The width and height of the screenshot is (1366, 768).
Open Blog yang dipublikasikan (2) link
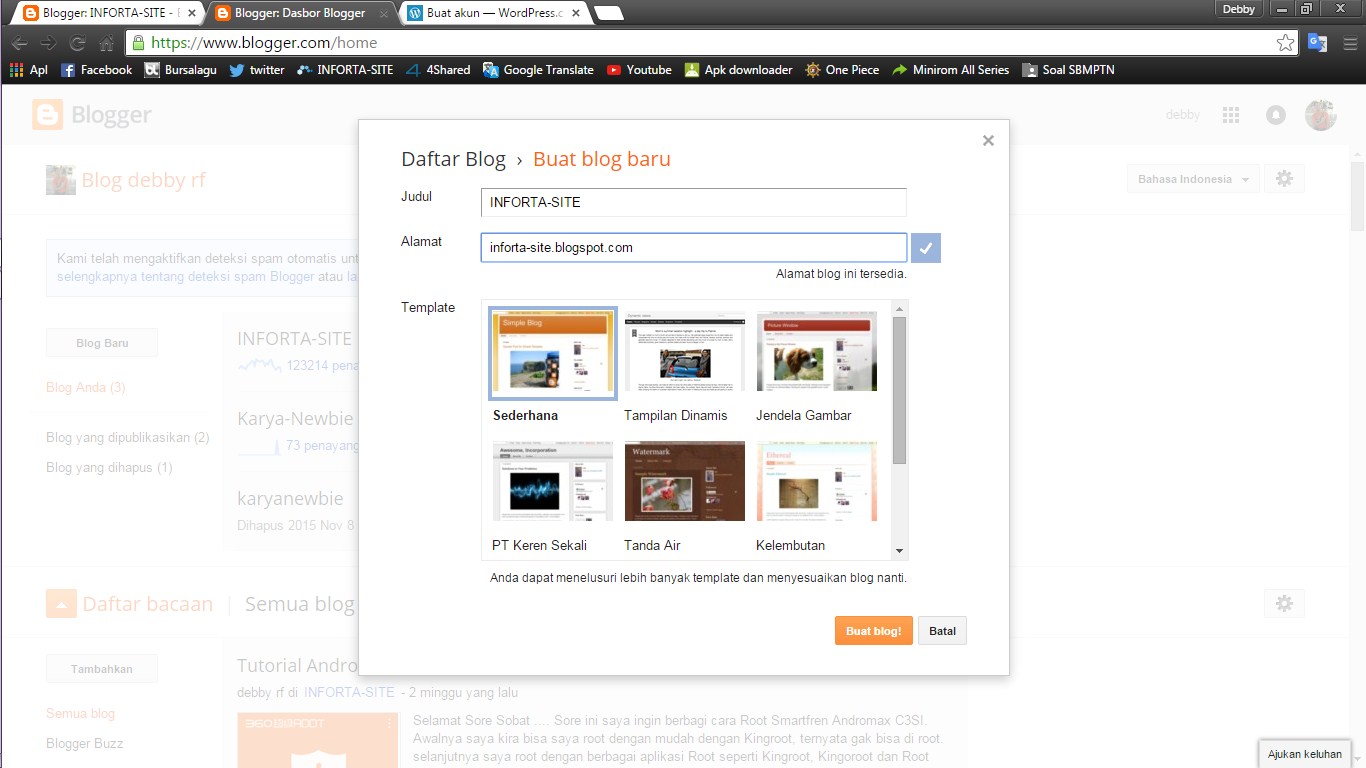click(x=128, y=437)
